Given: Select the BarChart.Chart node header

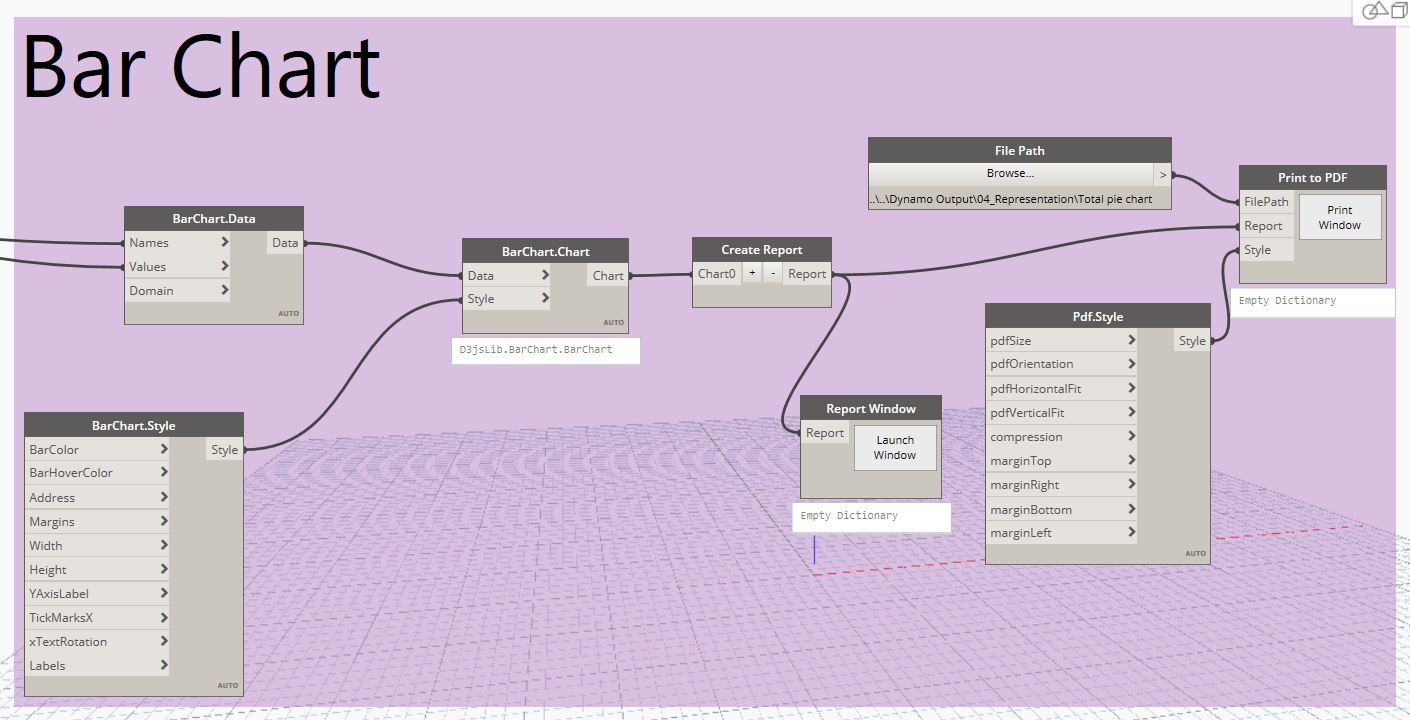Looking at the screenshot, I should 545,251.
